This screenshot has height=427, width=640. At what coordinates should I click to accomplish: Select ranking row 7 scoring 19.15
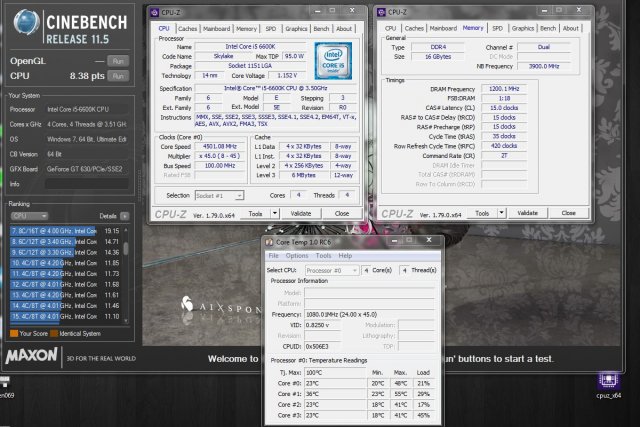pos(65,231)
